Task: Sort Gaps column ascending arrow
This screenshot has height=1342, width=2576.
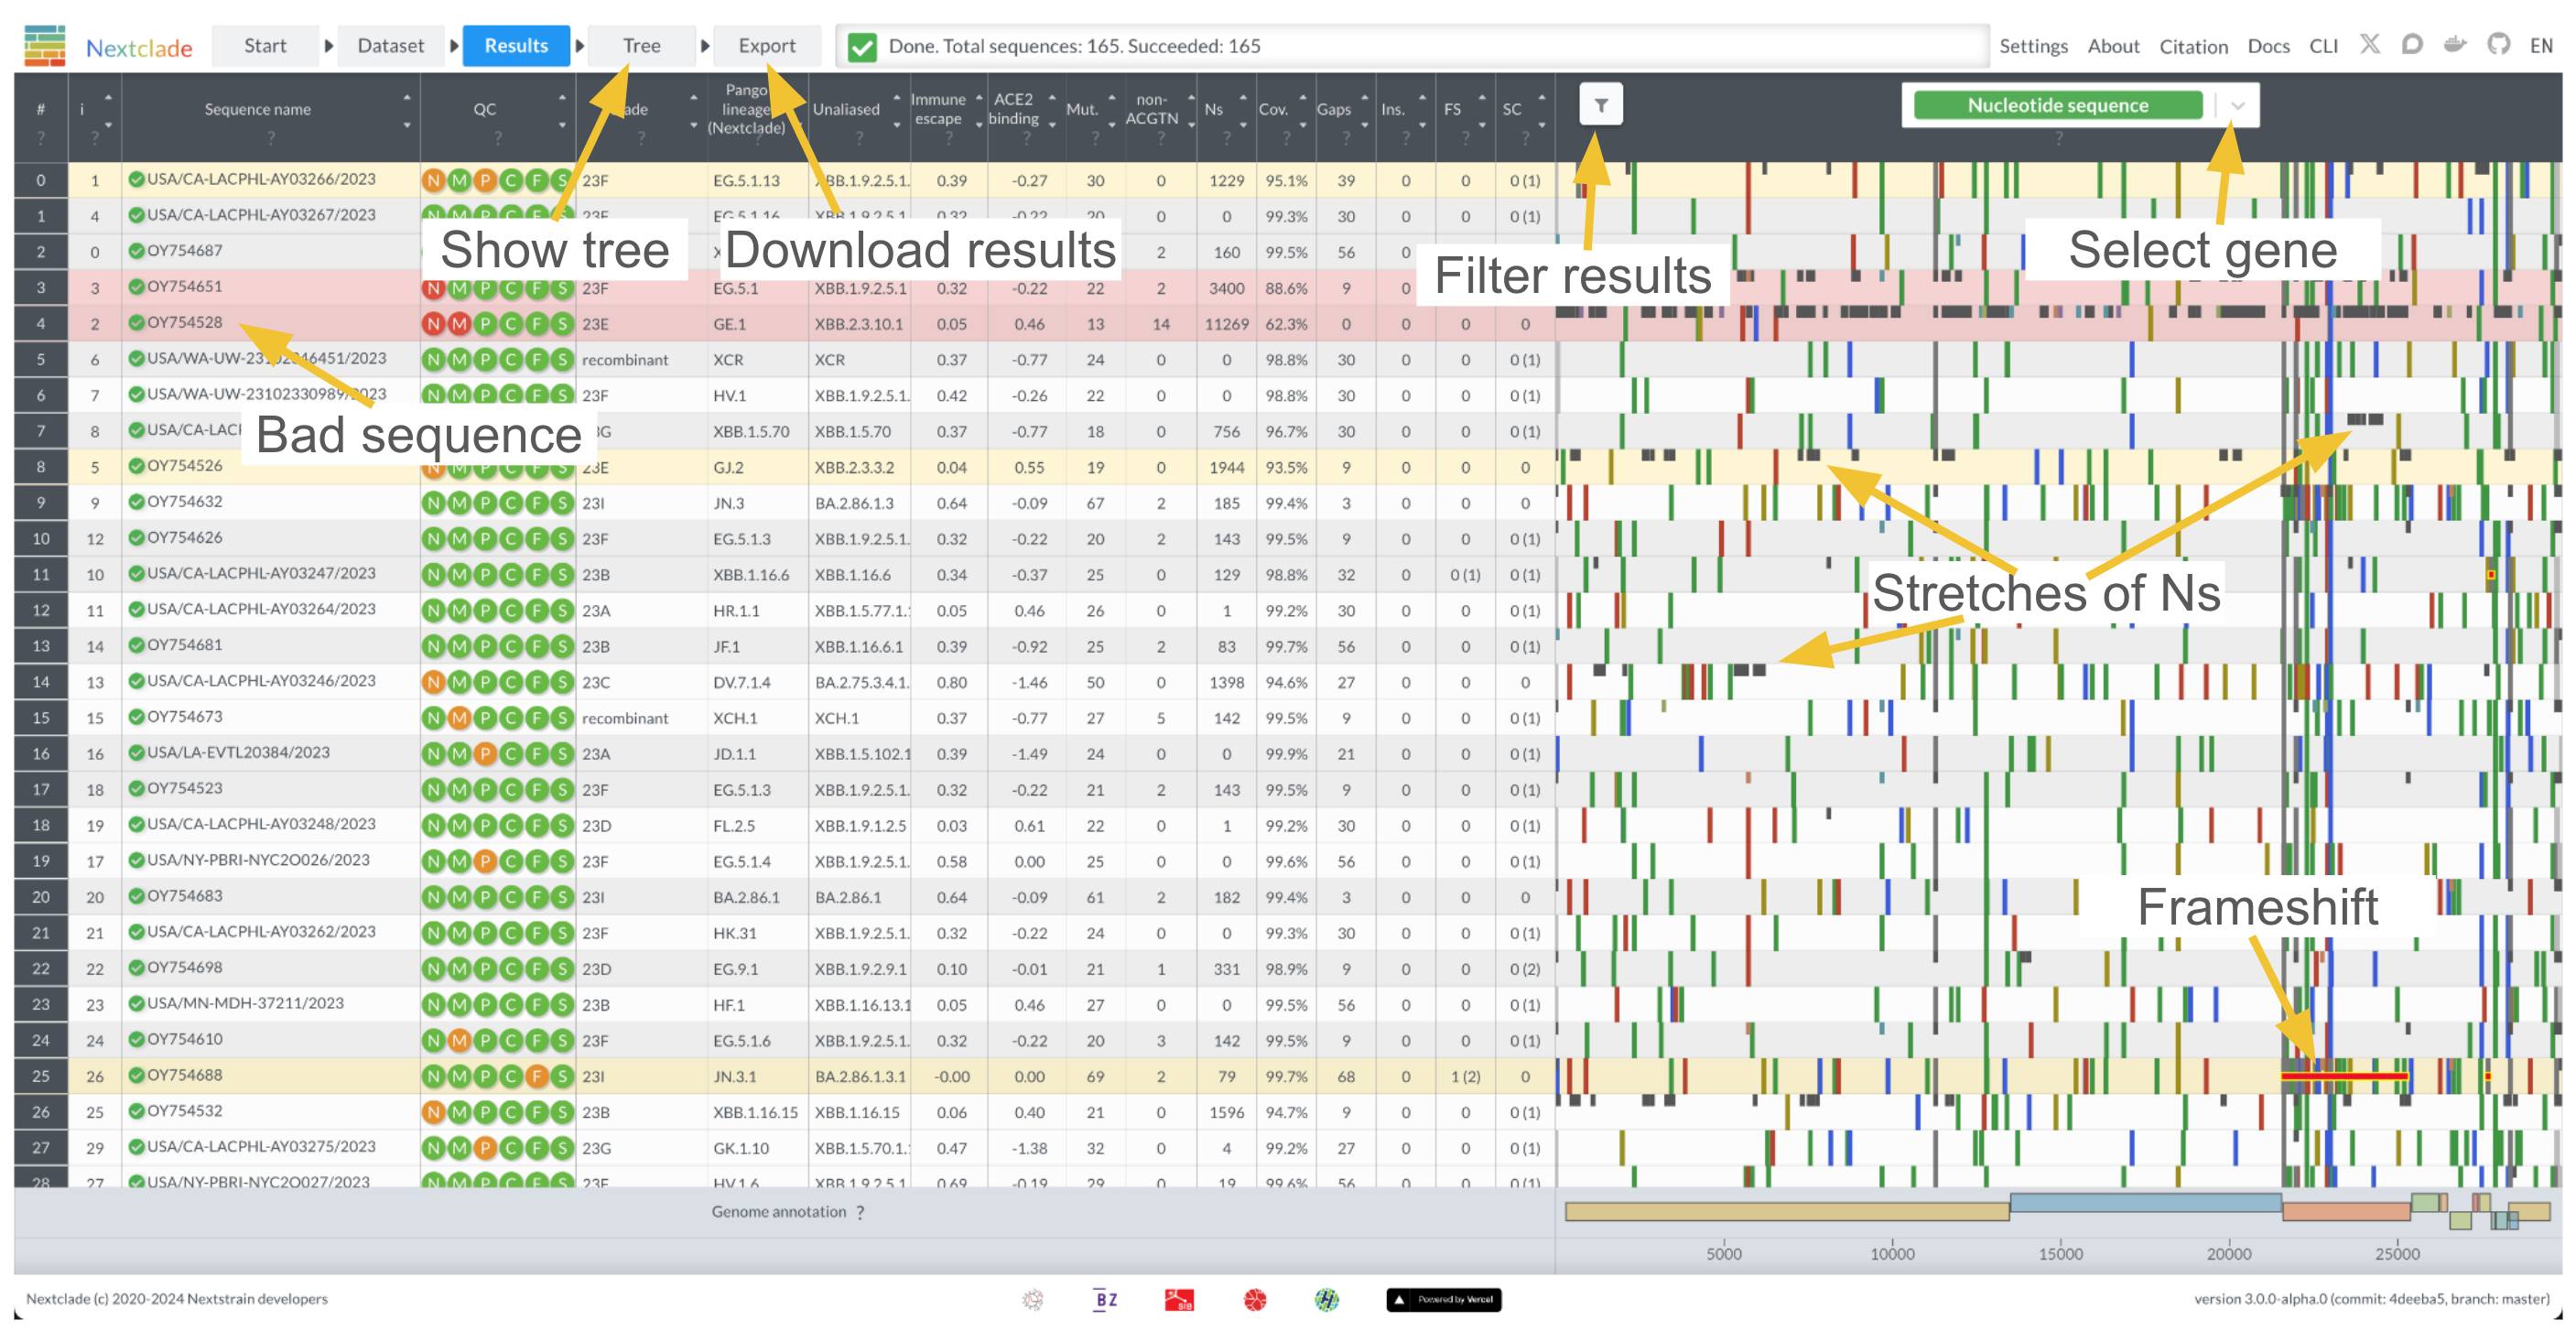Action: (1364, 97)
